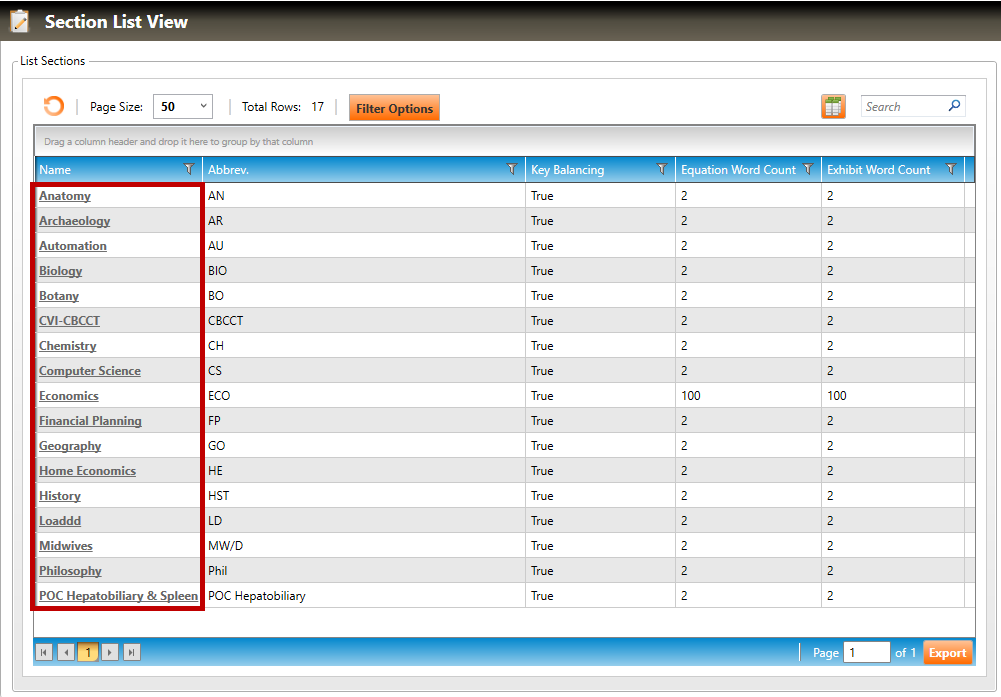The width and height of the screenshot is (1001, 697).
Task: Open the POC Hepatobiliary & Spleen link
Action: [118, 596]
